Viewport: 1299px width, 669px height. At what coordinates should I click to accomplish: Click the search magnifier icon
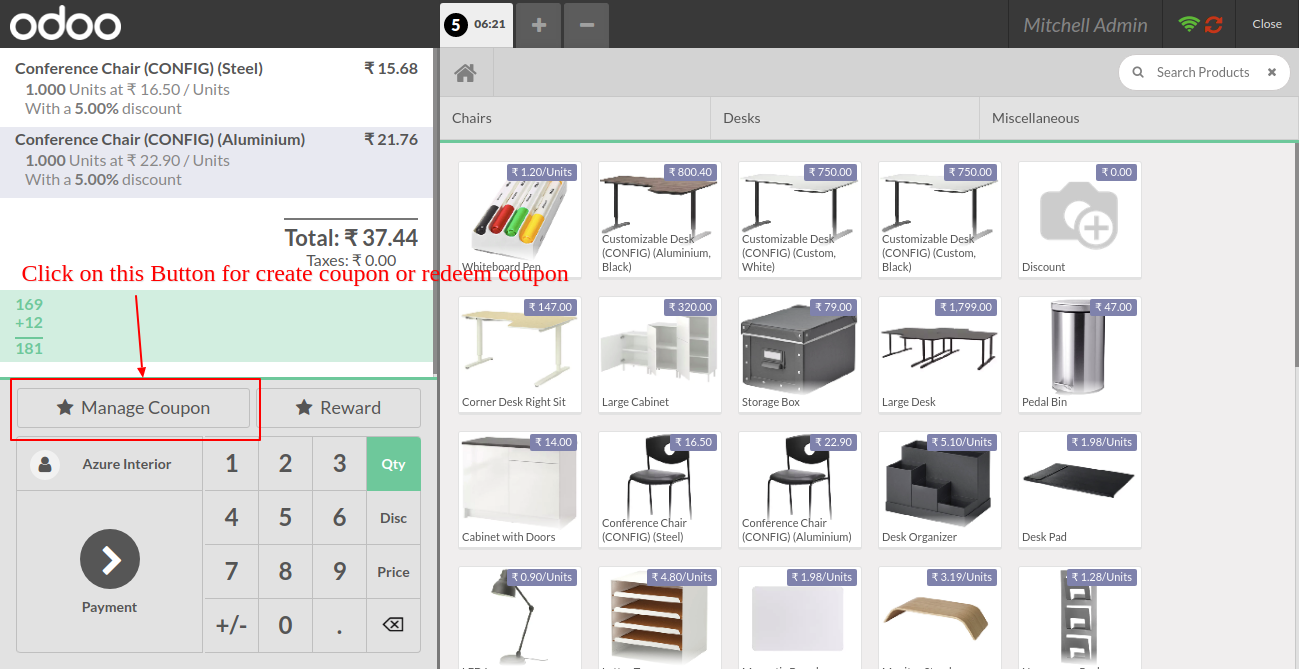1137,72
